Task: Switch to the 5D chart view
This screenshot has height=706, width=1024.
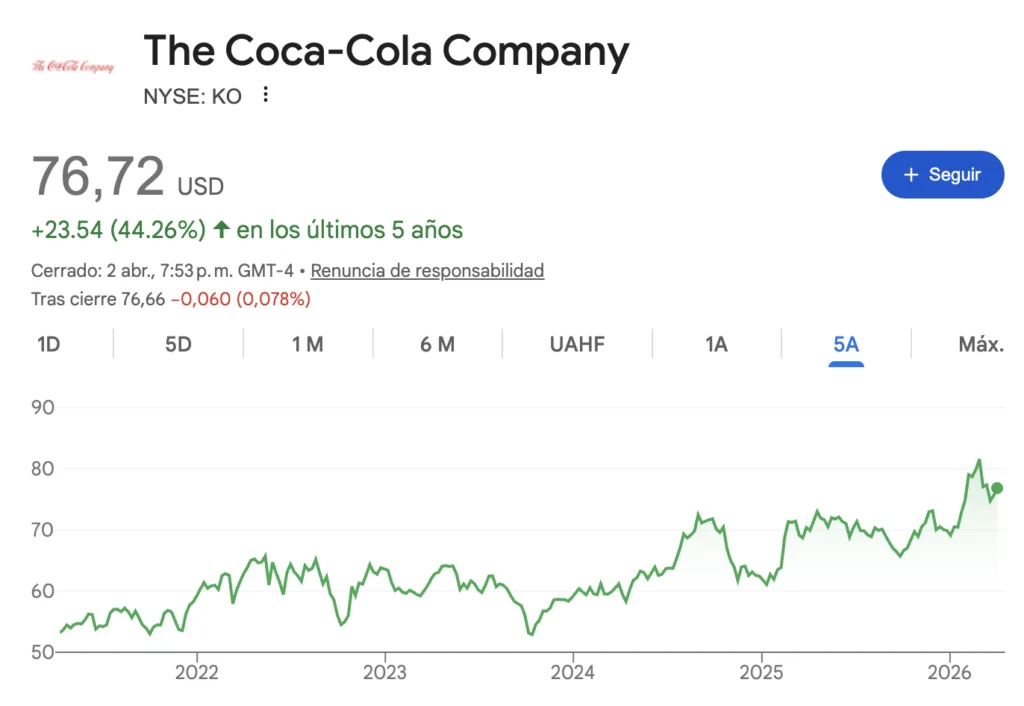Action: [x=176, y=344]
